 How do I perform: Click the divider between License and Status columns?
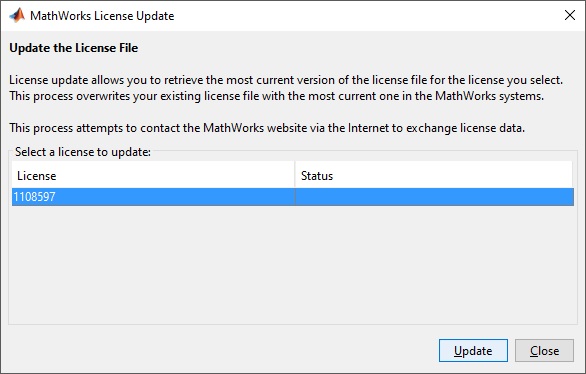(295, 175)
